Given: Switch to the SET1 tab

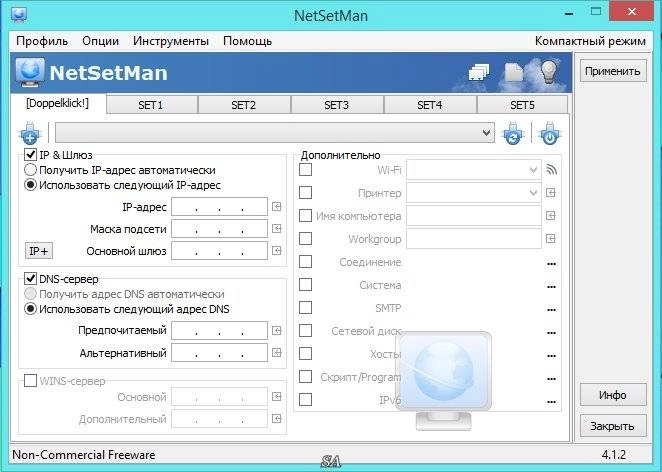Looking at the screenshot, I should 151,105.
